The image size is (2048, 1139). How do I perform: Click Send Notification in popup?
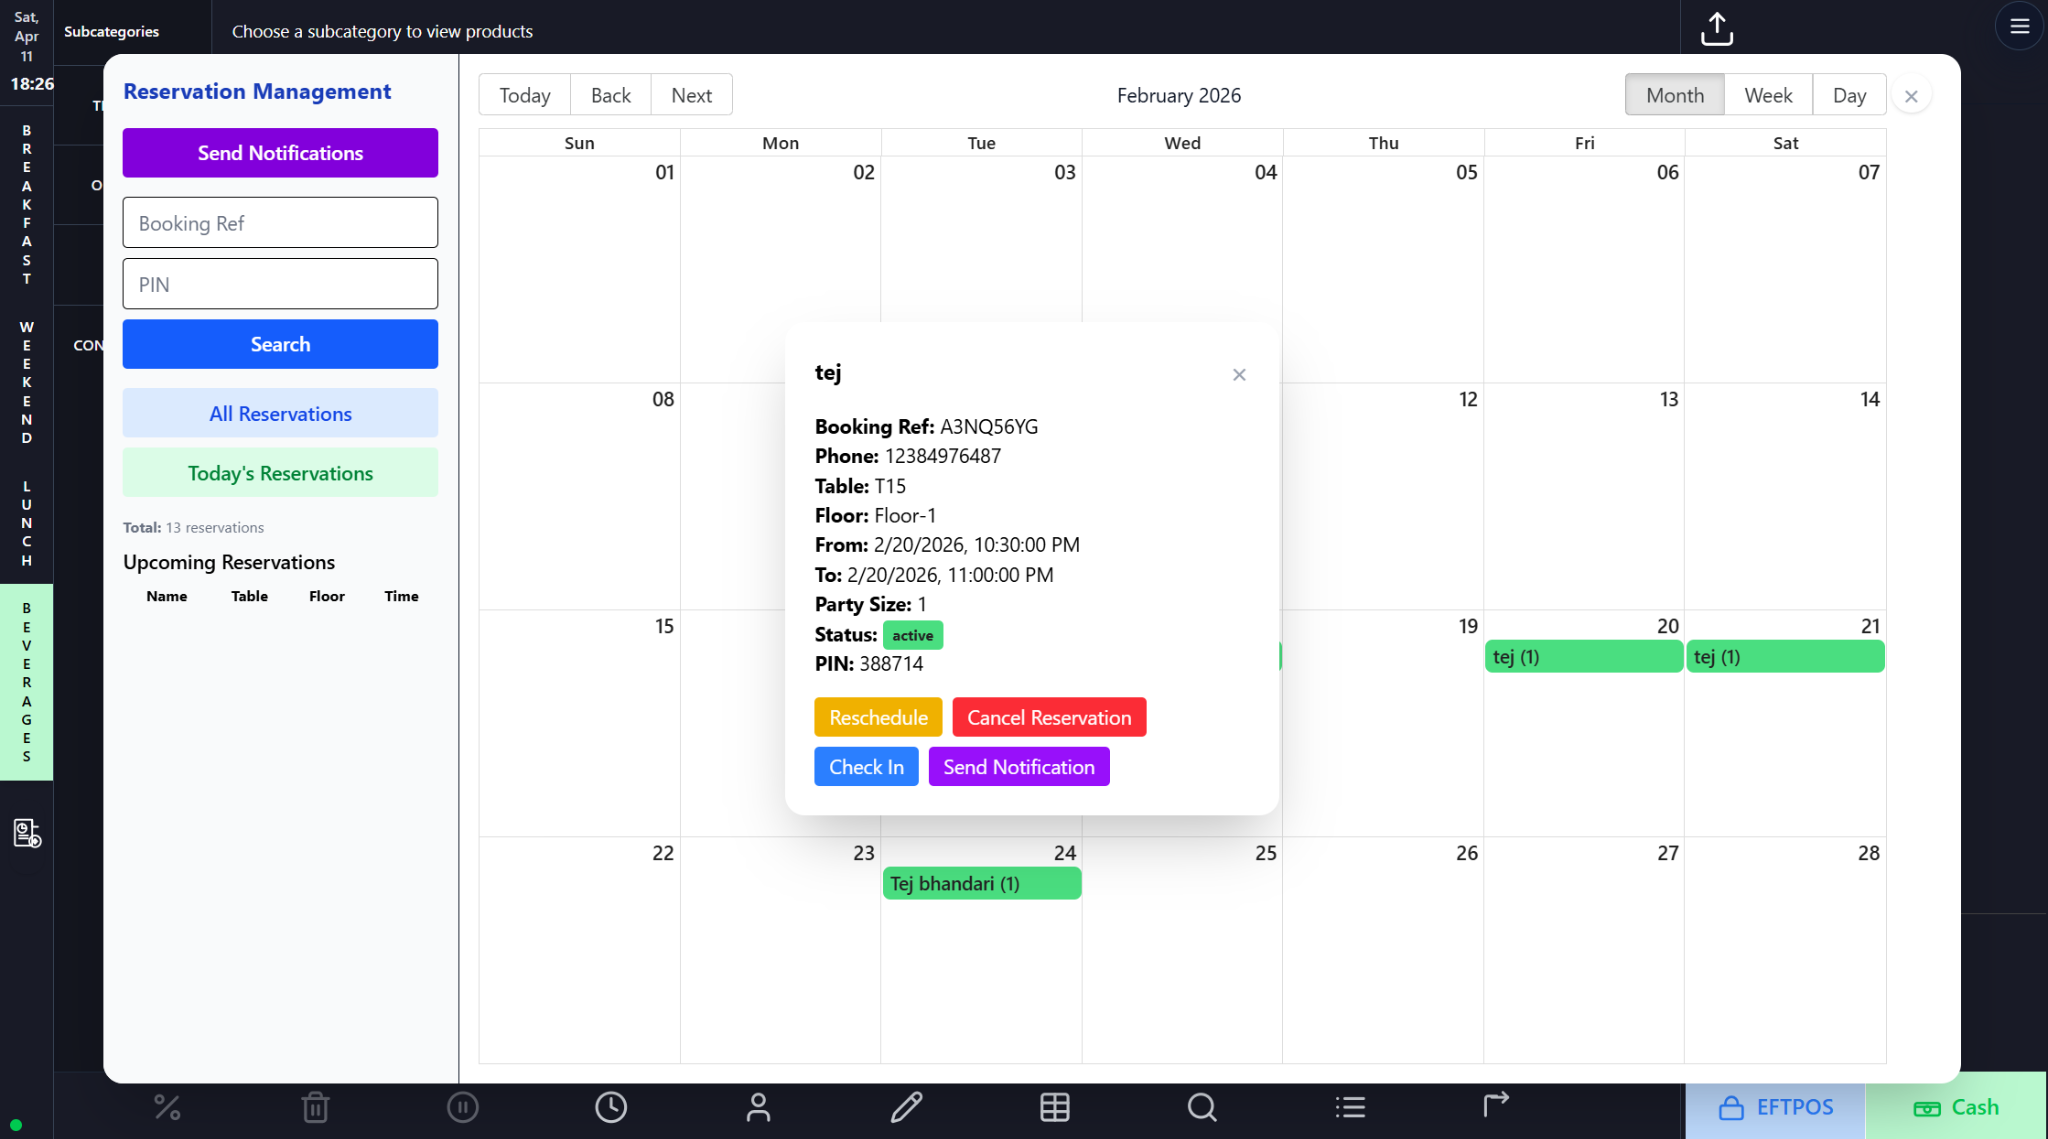click(x=1019, y=767)
